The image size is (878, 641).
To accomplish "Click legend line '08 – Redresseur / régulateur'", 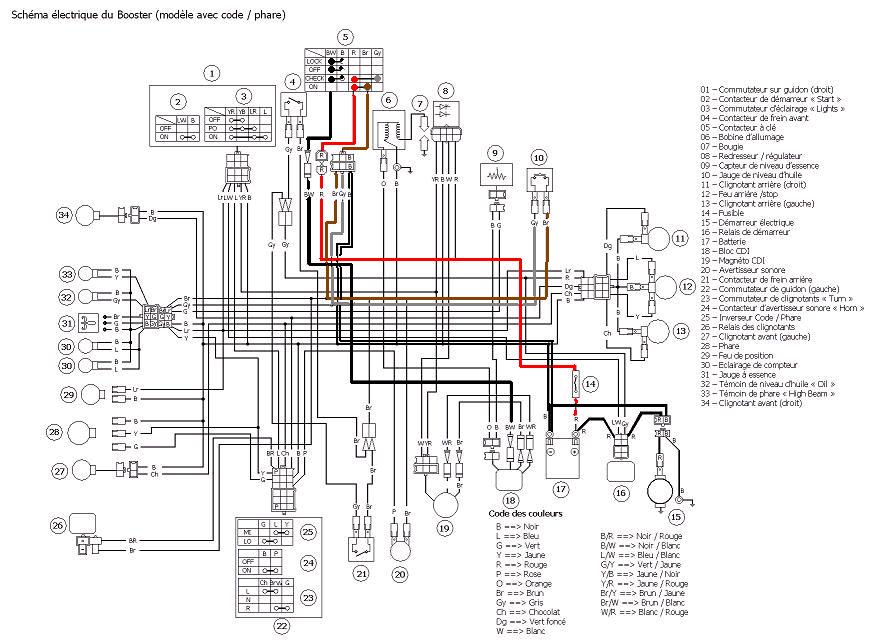I will click(x=751, y=156).
